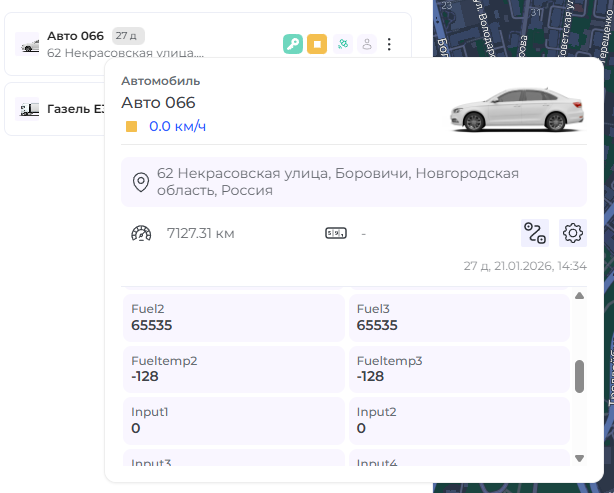This screenshot has width=614, height=493.
Task: Click the driver person icon
Action: coord(367,44)
